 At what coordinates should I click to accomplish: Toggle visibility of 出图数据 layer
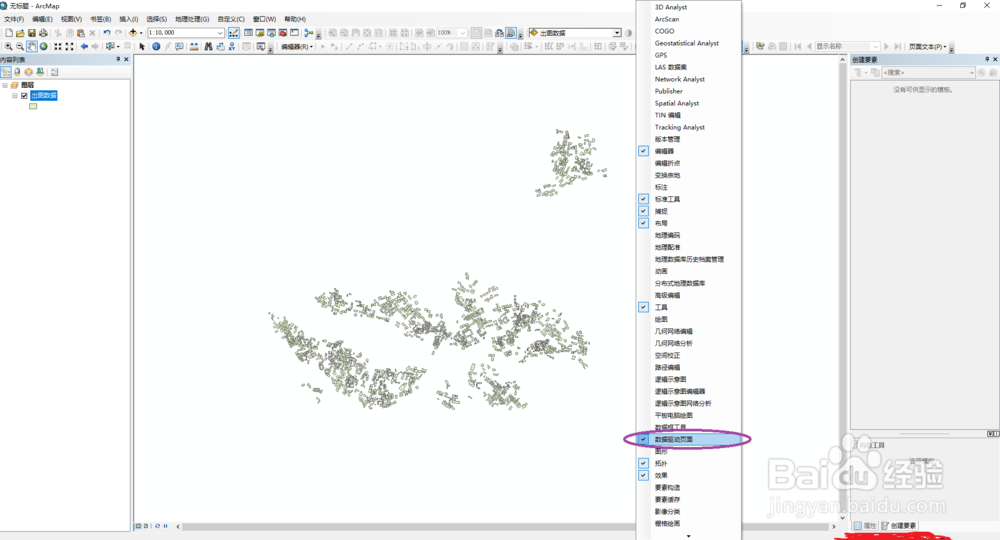coord(24,96)
